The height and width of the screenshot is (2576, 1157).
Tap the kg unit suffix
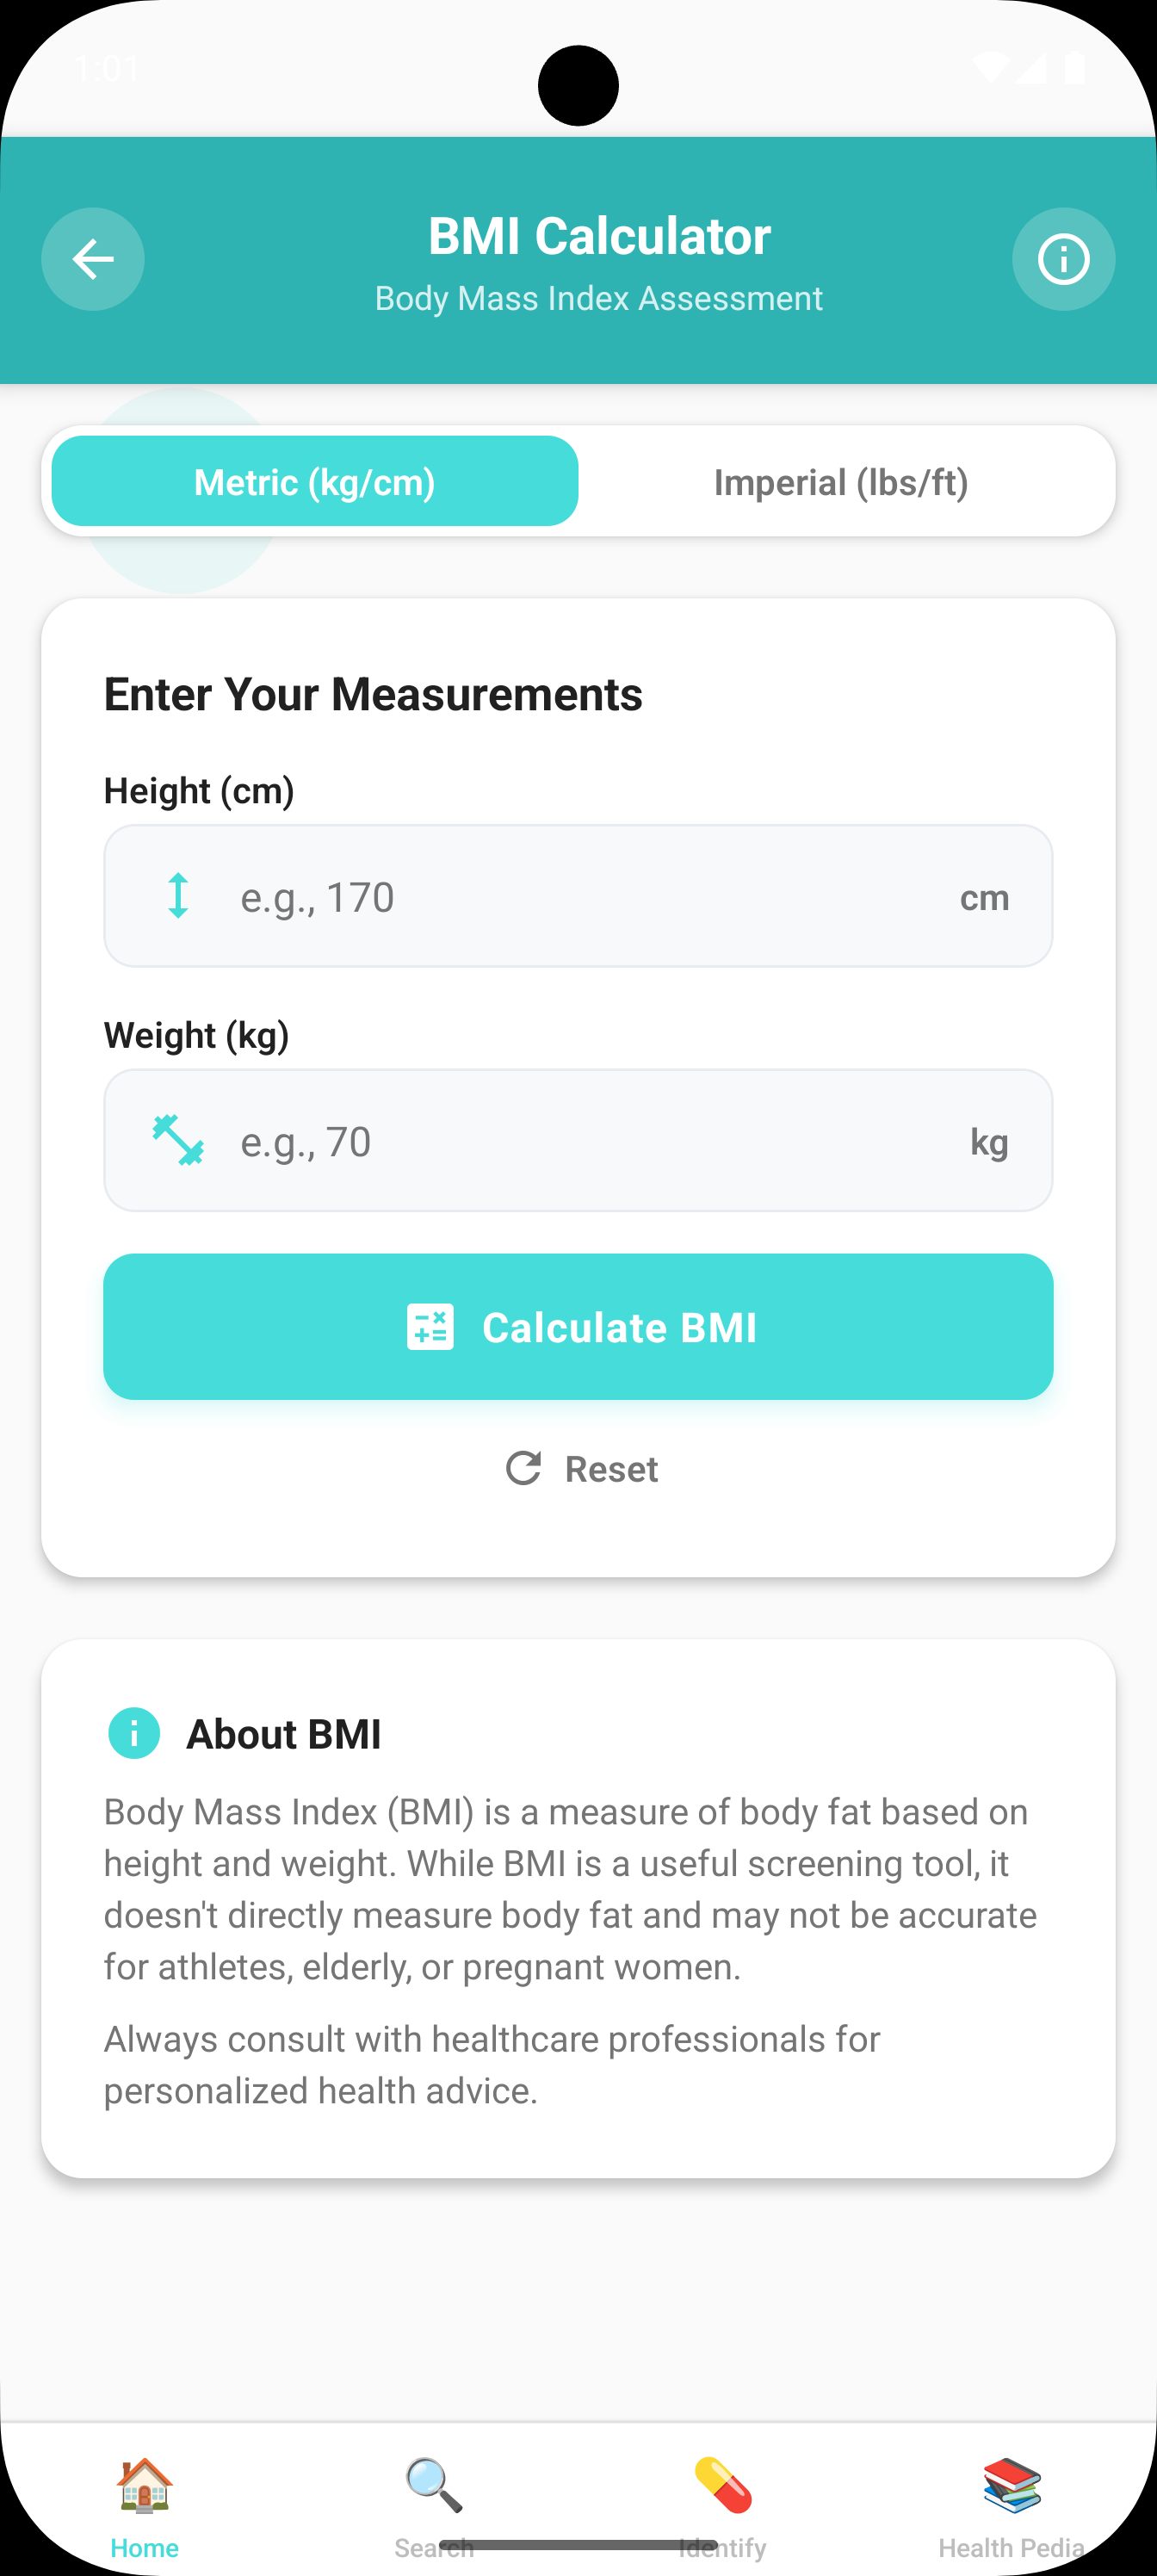click(989, 1141)
